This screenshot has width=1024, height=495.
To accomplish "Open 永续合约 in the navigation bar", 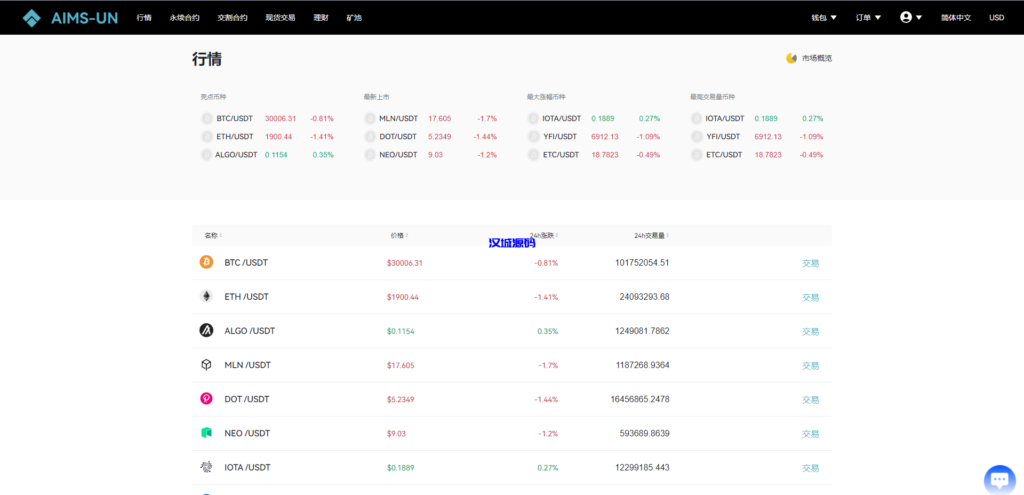I will pyautogui.click(x=184, y=17).
